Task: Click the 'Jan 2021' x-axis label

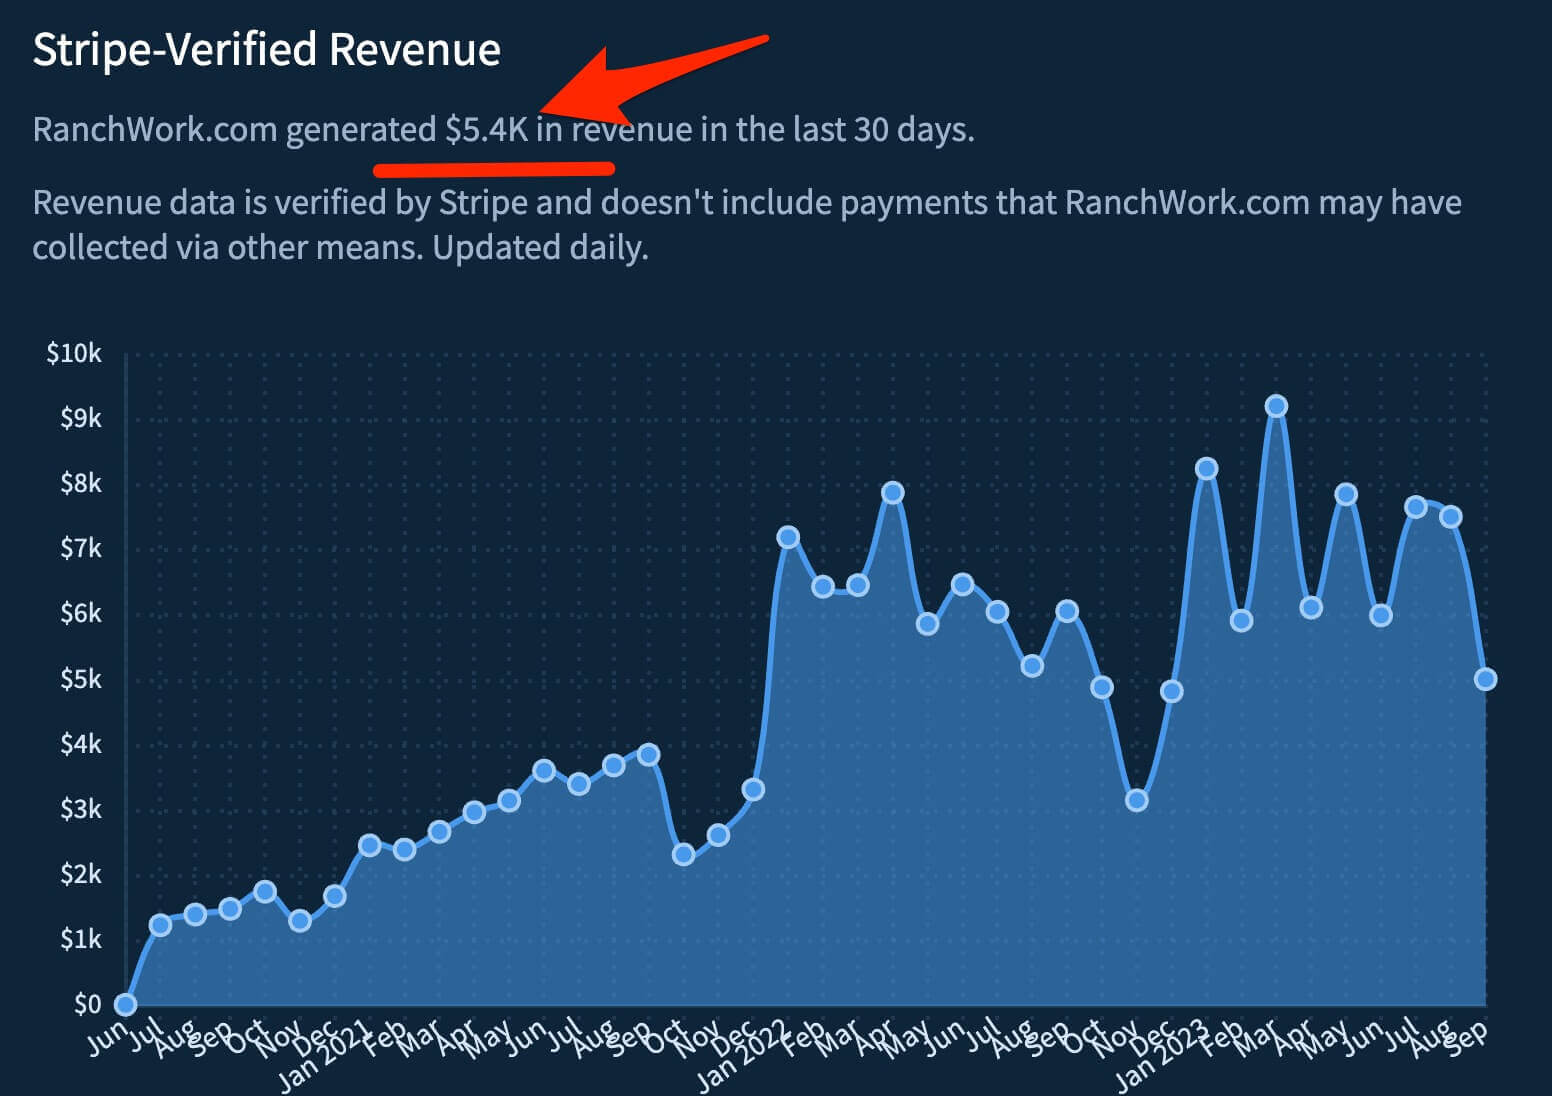Action: 324,1055
